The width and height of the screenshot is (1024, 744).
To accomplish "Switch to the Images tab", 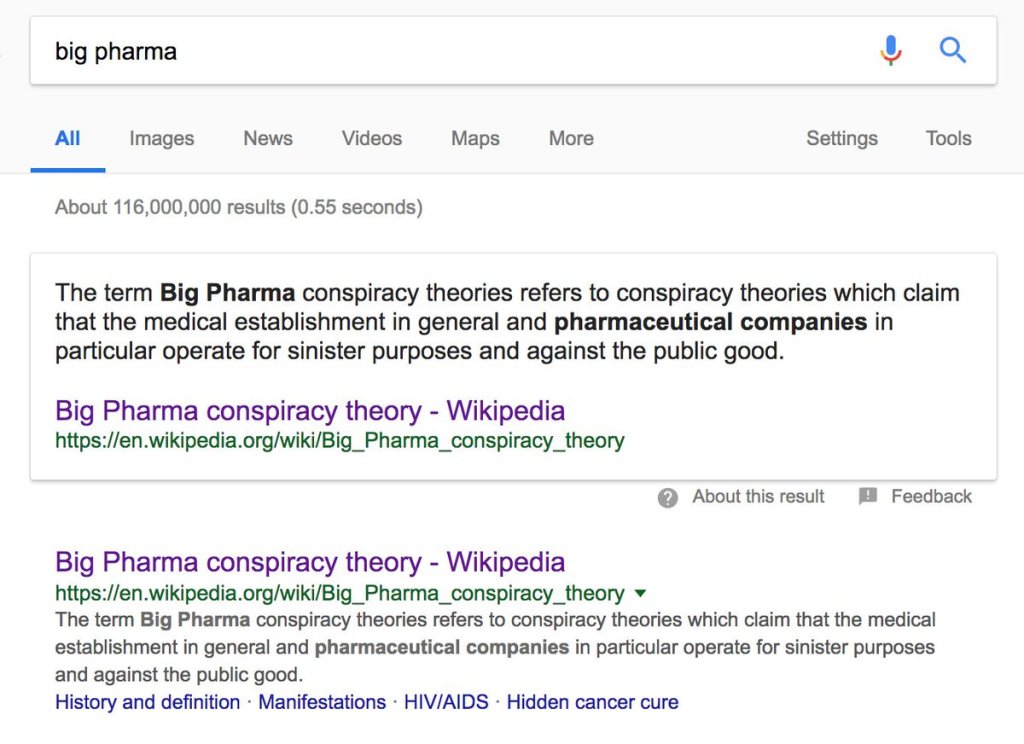I will [x=161, y=139].
